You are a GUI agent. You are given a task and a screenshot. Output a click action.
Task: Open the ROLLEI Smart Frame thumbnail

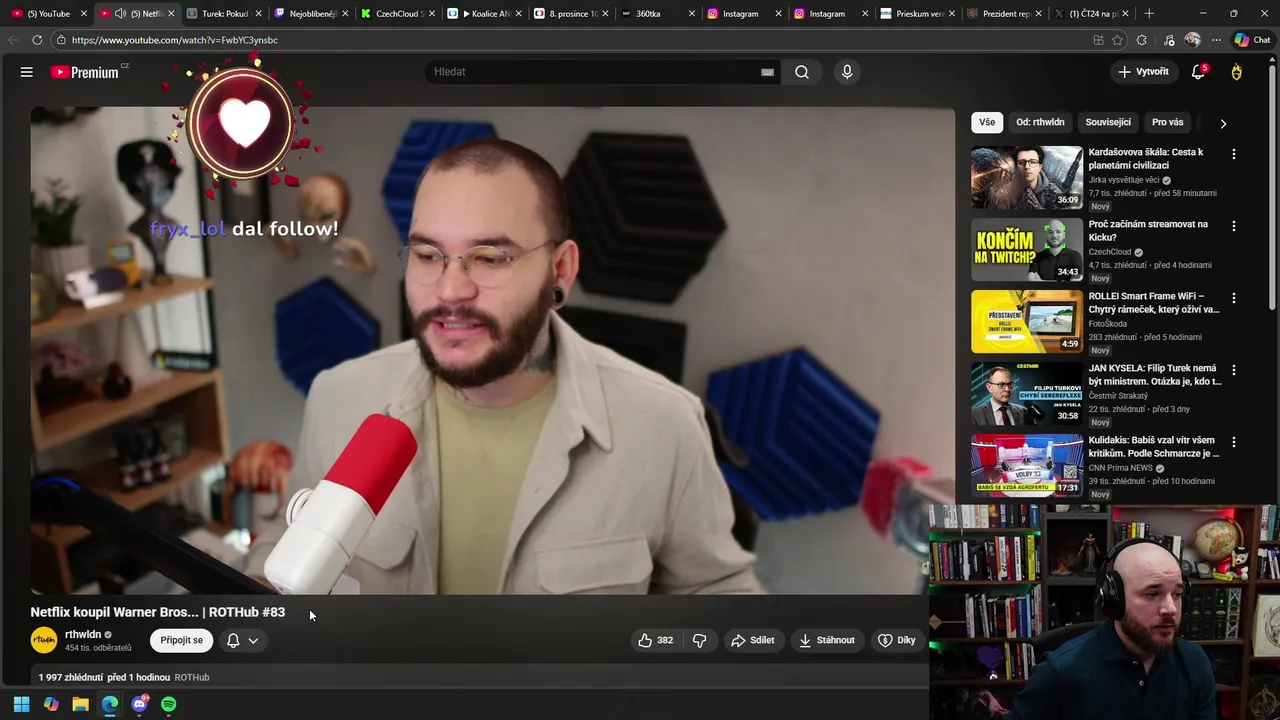pos(1027,321)
